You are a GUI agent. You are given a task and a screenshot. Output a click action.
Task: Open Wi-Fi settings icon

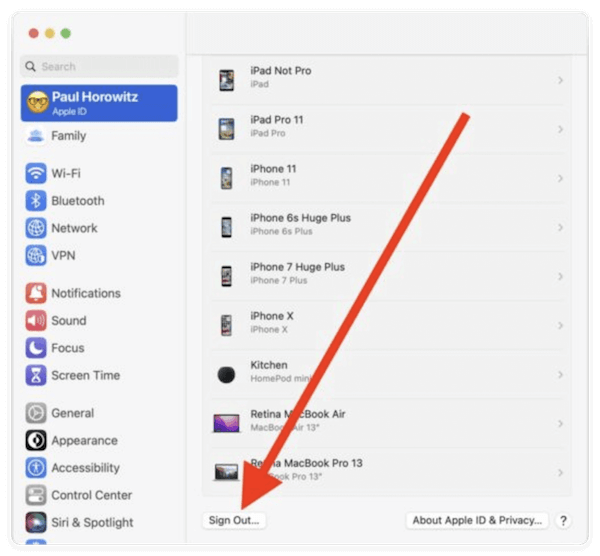pos(36,173)
